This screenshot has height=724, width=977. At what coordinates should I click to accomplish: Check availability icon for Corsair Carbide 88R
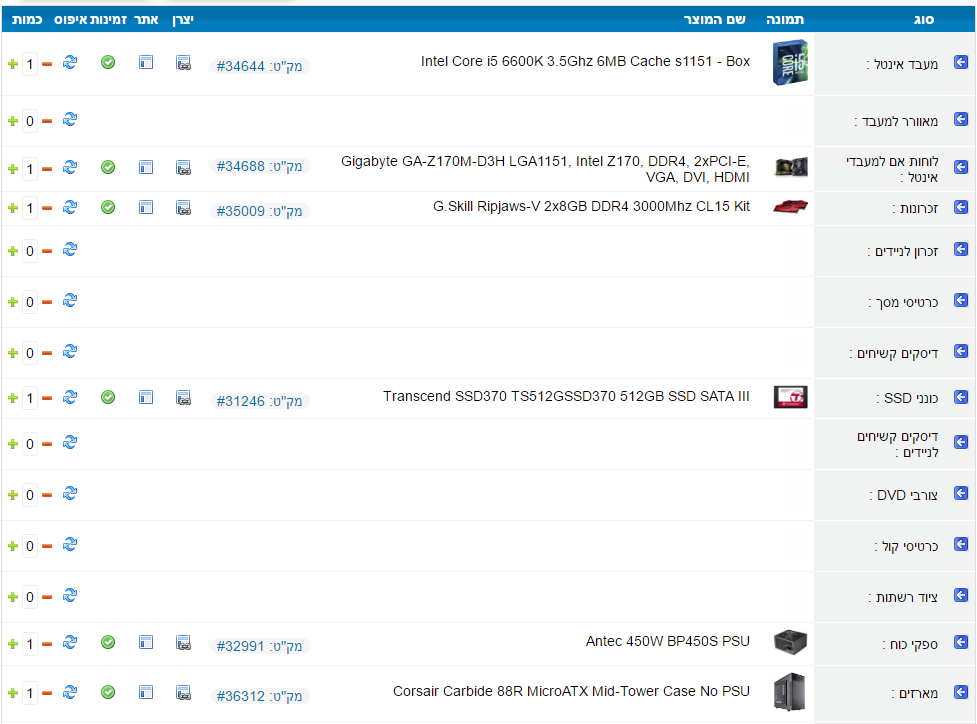point(108,692)
